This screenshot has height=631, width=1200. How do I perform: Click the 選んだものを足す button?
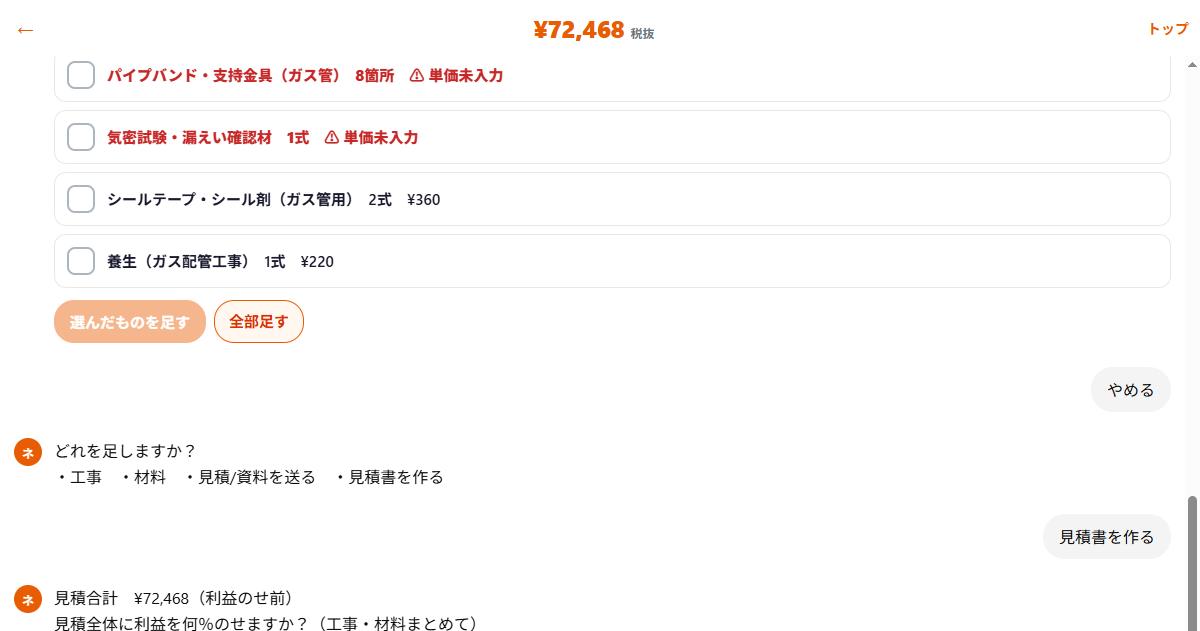[130, 322]
